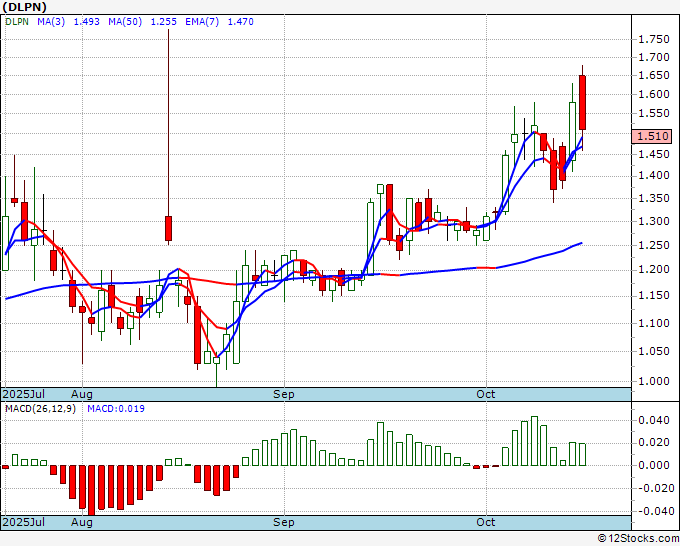Click the highlighted 1.510 current price tag
This screenshot has width=680, height=546.
652,136
